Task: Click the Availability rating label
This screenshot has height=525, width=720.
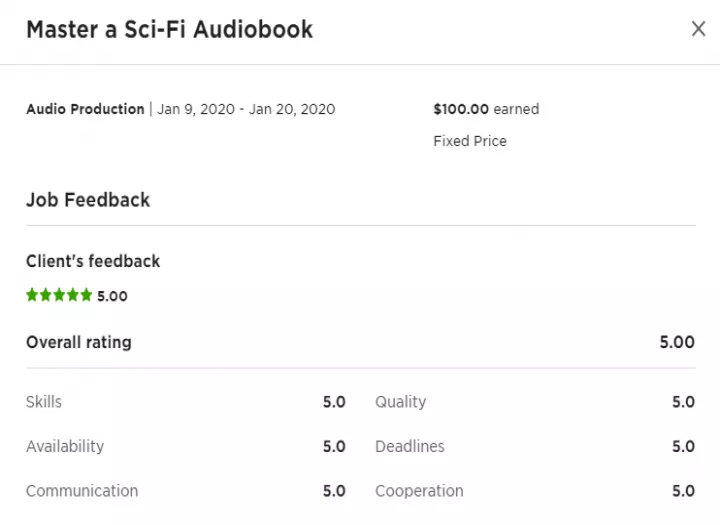Action: tap(65, 446)
